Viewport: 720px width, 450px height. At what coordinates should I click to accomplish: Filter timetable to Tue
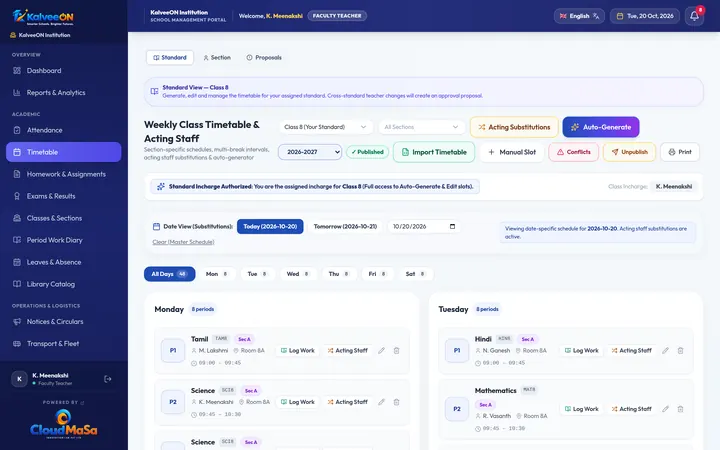pyautogui.click(x=257, y=274)
